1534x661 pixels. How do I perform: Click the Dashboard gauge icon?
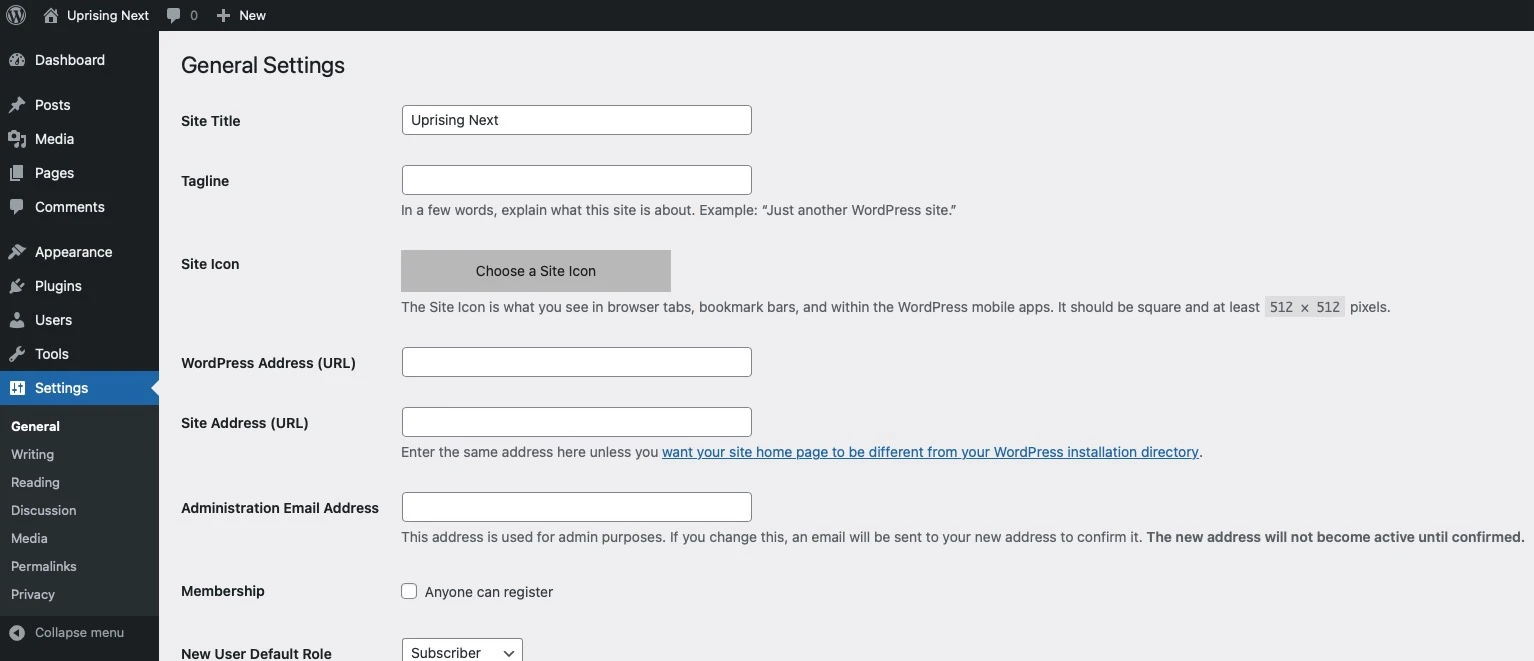(x=17, y=60)
